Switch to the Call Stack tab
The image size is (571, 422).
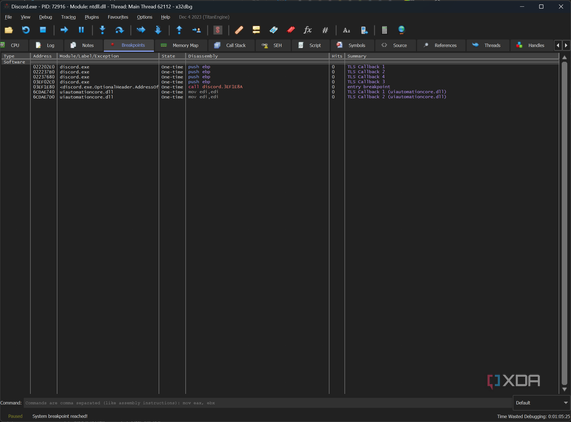231,45
